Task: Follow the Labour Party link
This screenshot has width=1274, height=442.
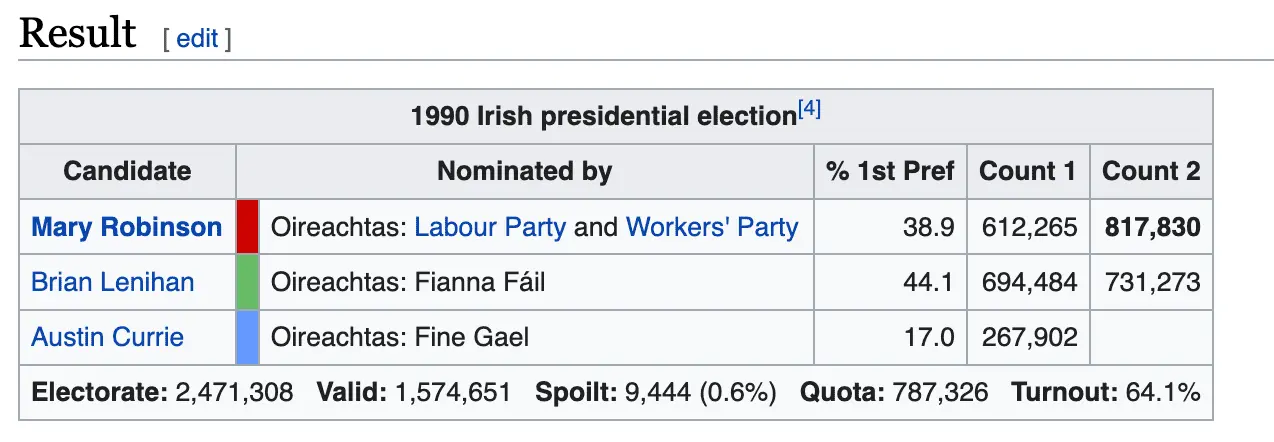Action: (490, 227)
